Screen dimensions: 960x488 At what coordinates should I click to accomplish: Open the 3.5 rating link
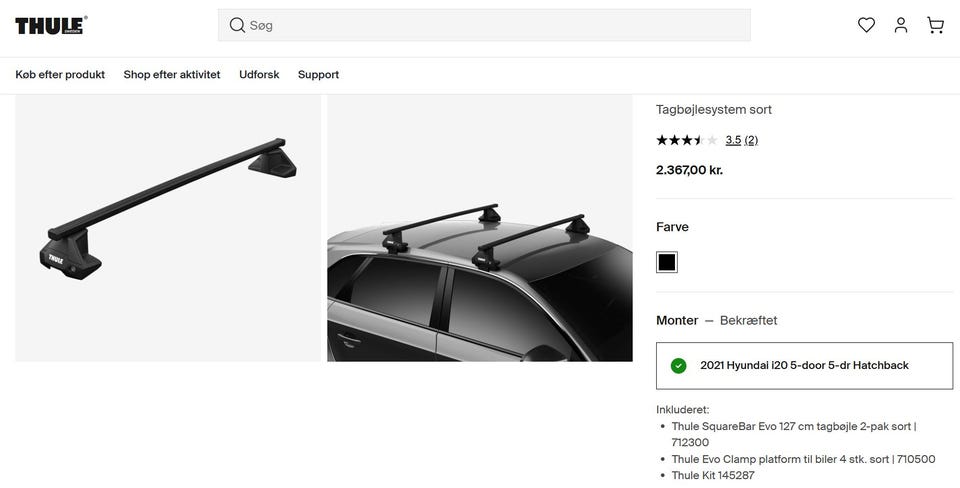733,140
